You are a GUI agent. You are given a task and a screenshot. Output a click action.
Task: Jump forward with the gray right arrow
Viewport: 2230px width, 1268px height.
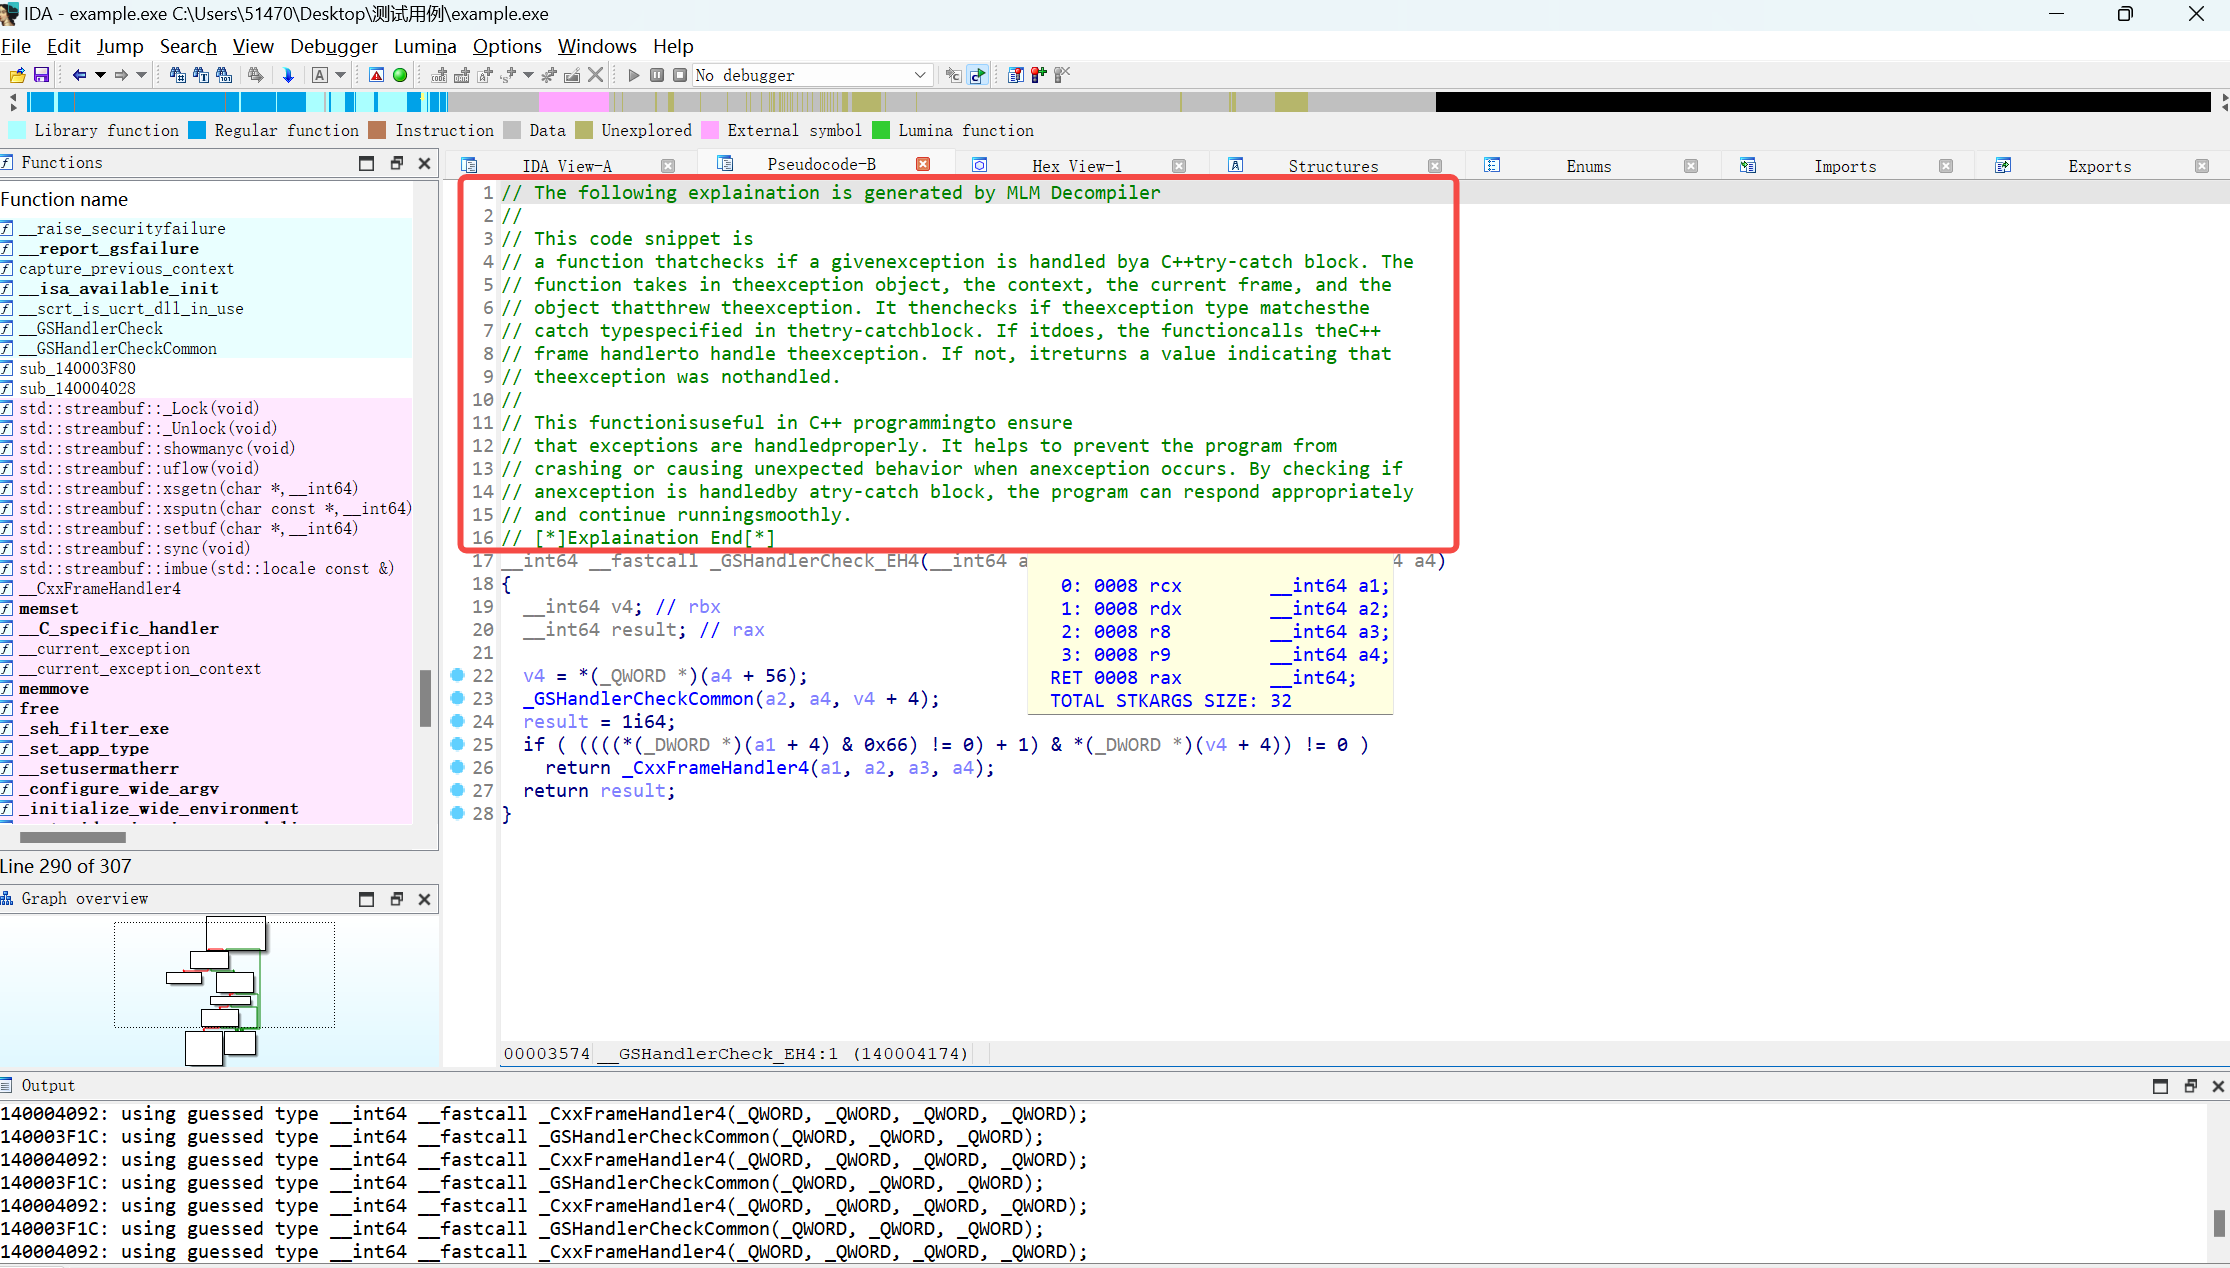[x=121, y=75]
